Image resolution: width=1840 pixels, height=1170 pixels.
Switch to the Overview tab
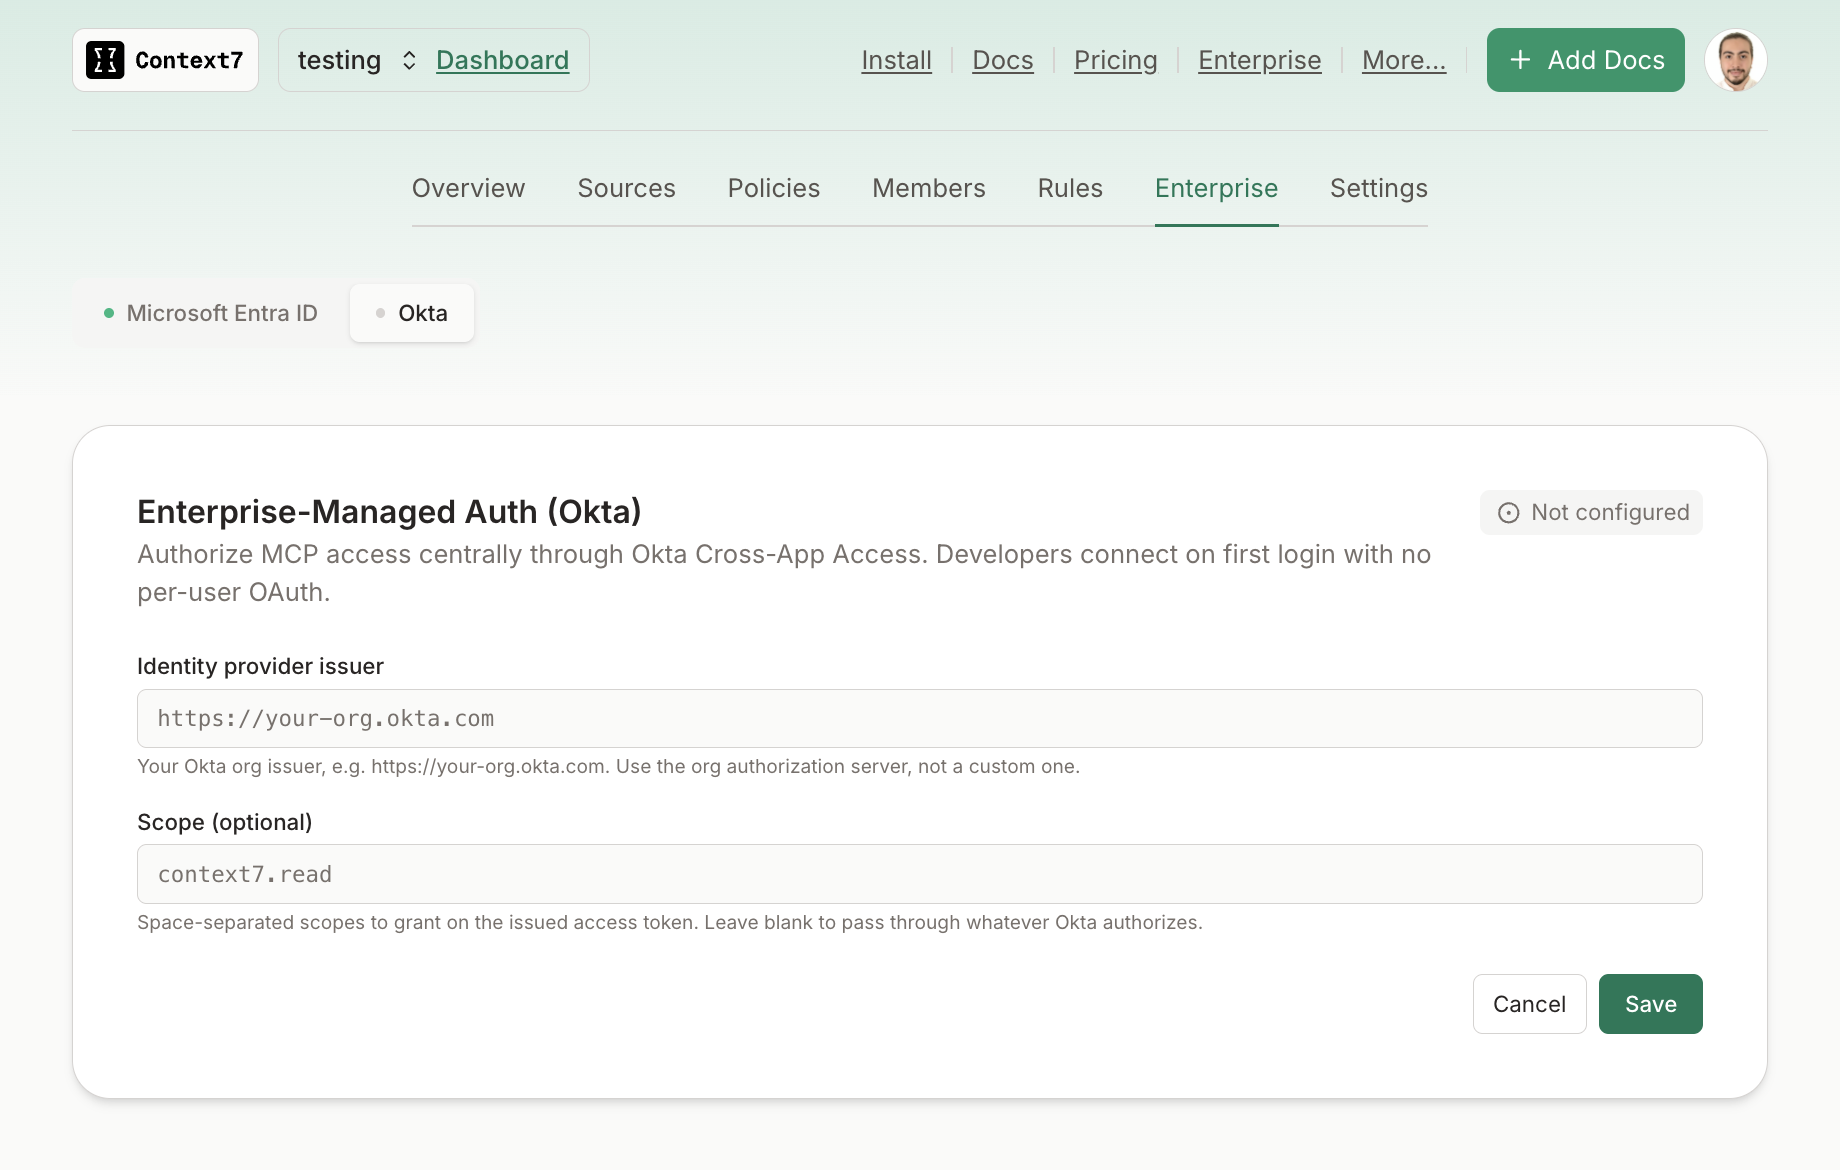pyautogui.click(x=468, y=188)
